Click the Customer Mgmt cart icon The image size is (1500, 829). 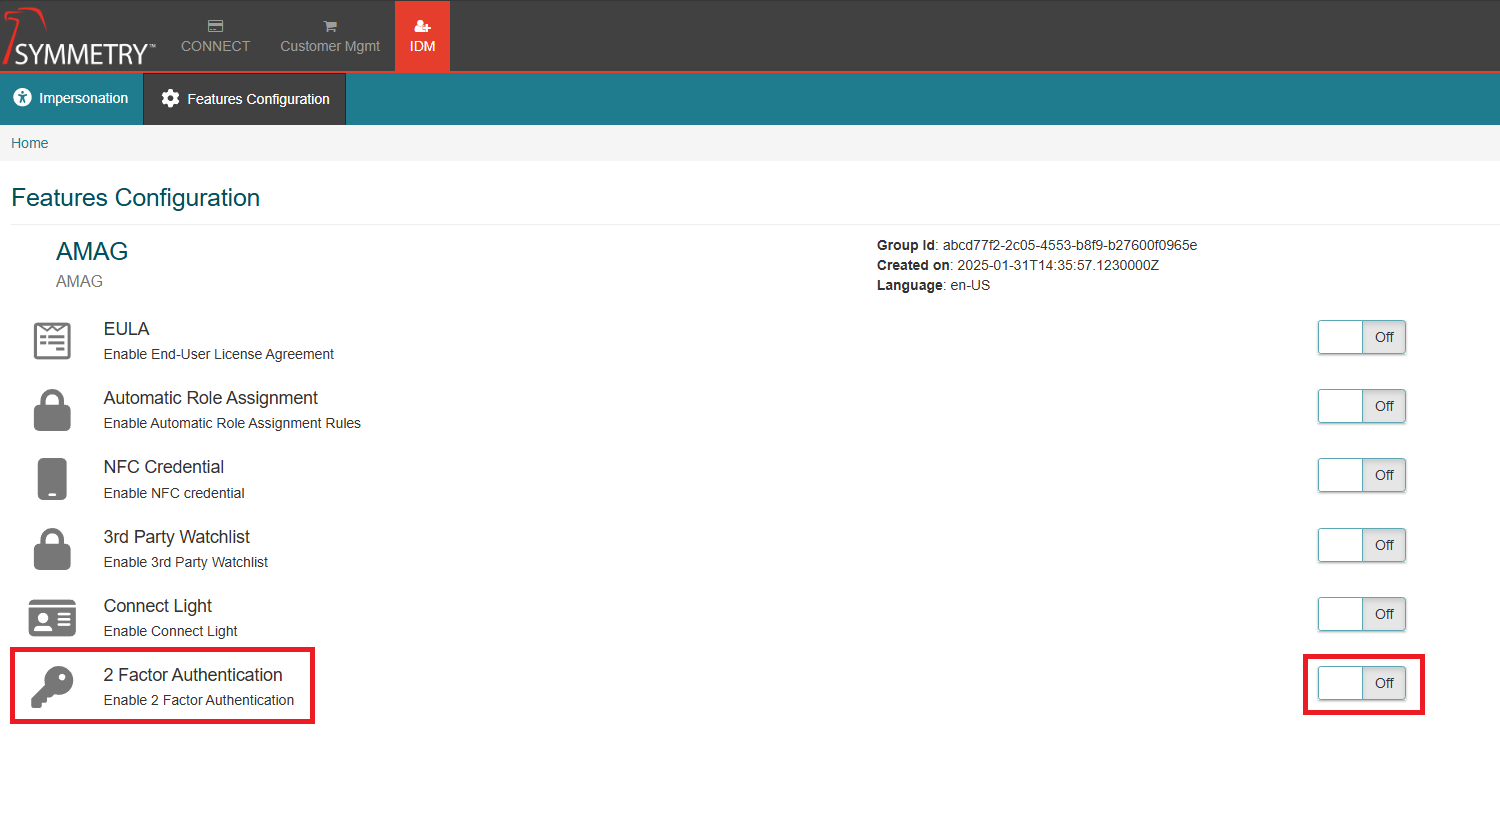(330, 26)
